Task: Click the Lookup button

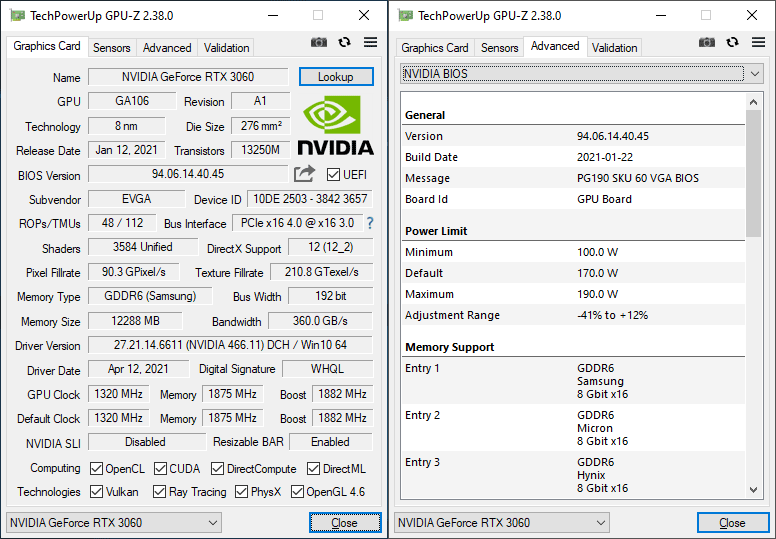Action: coord(336,77)
